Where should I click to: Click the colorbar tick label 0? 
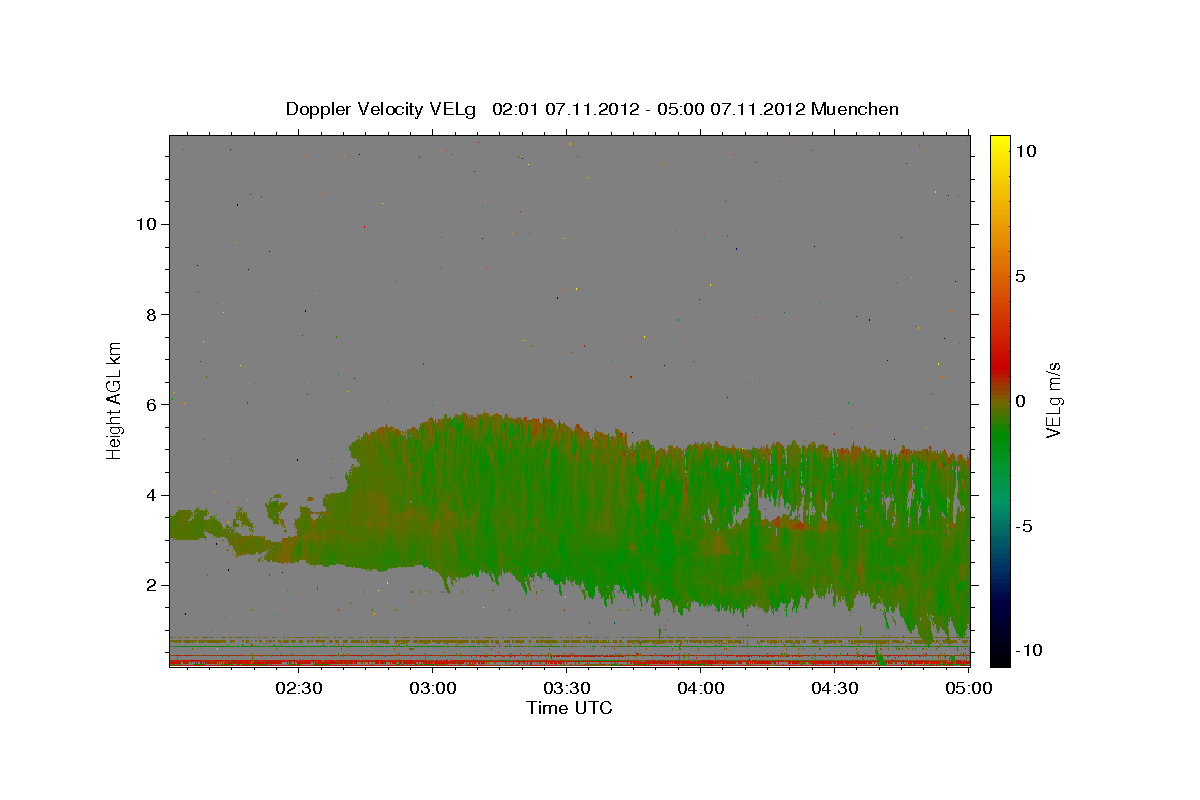[1020, 401]
